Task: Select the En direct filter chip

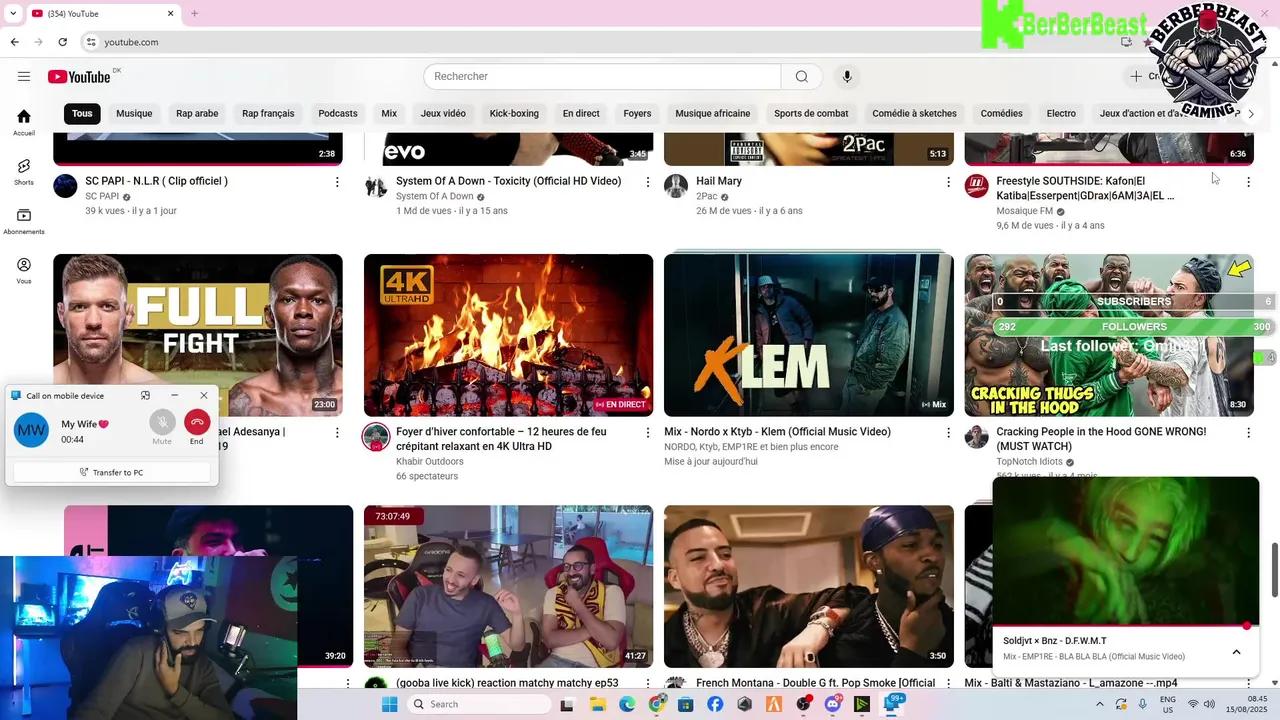Action: coord(581,113)
